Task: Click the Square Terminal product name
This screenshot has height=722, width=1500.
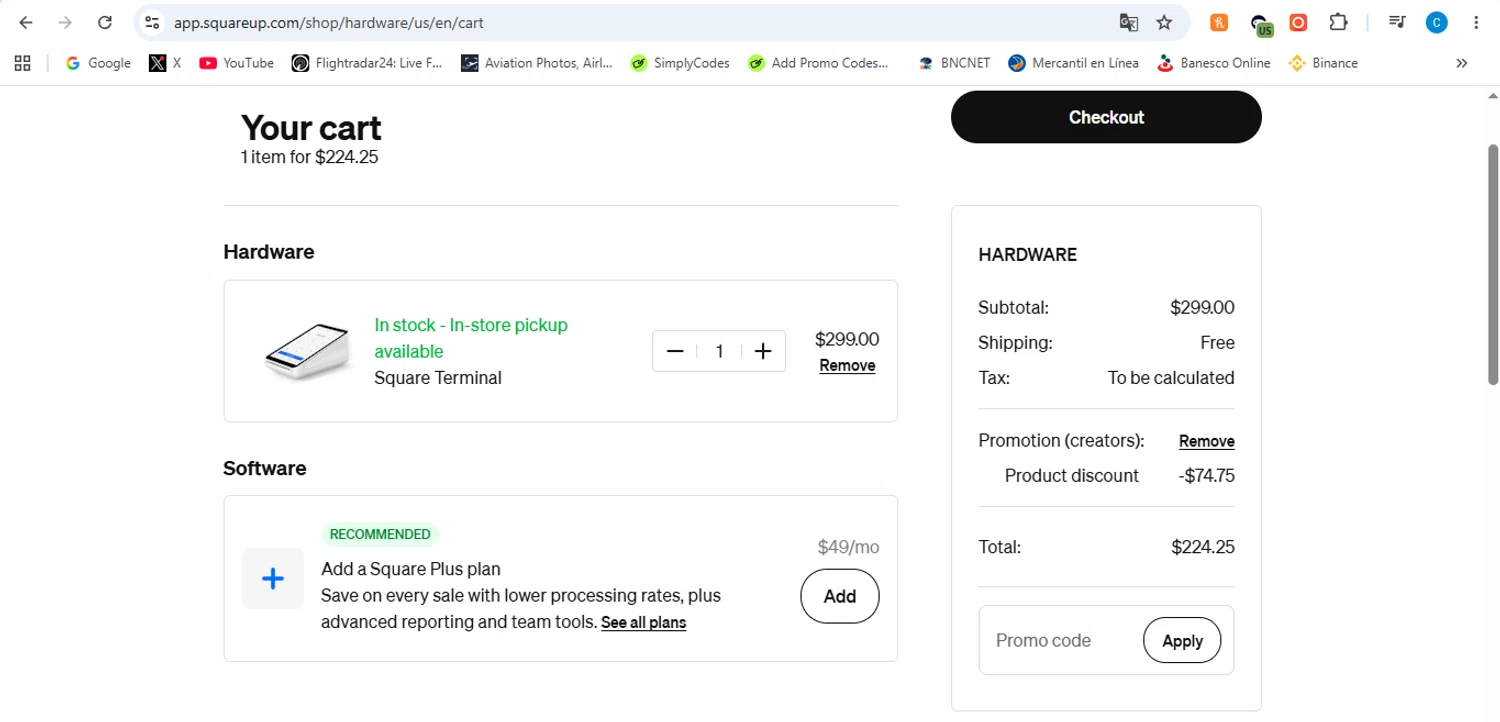Action: [x=438, y=378]
